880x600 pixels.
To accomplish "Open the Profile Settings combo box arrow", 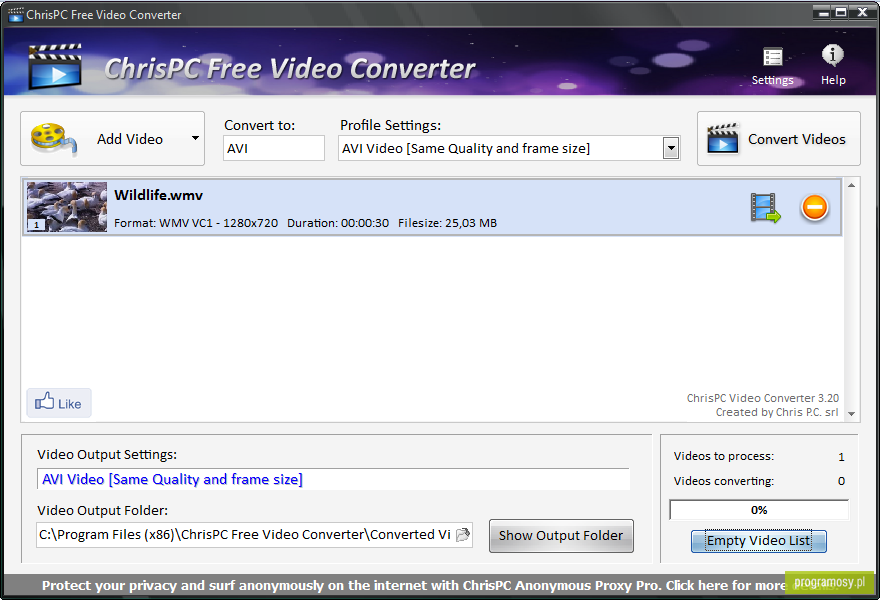I will click(670, 149).
